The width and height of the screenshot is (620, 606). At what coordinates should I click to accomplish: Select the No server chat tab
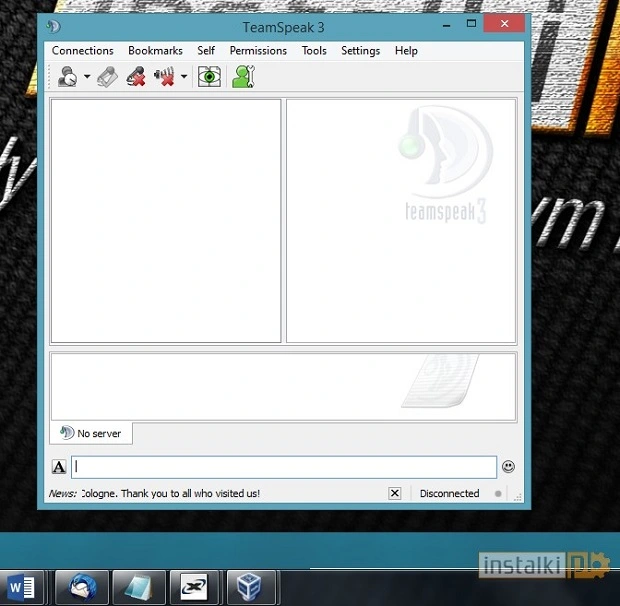[91, 433]
